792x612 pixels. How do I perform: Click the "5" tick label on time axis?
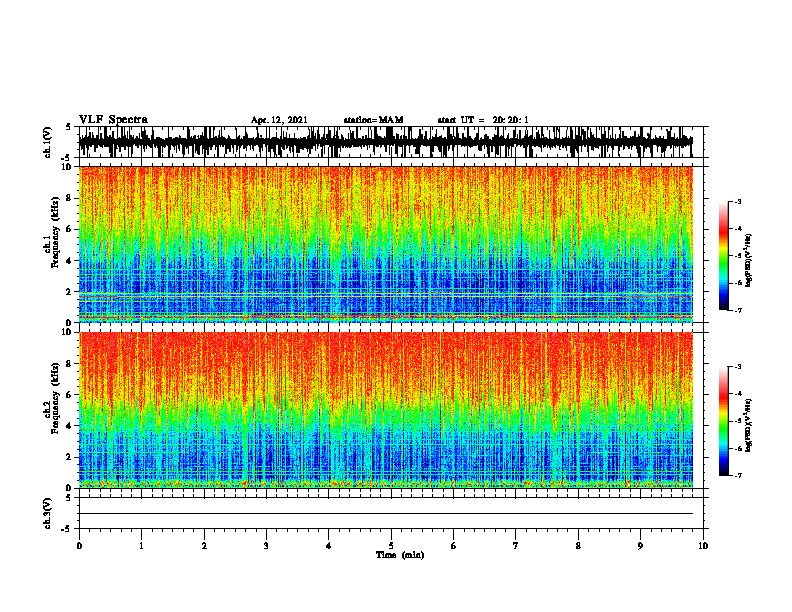[x=391, y=545]
